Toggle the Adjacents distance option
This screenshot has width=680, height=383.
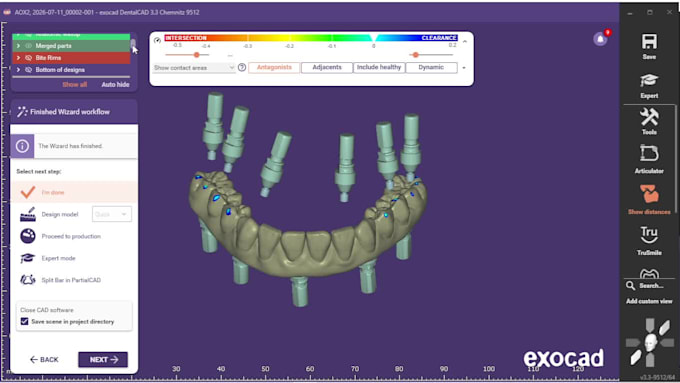(327, 67)
